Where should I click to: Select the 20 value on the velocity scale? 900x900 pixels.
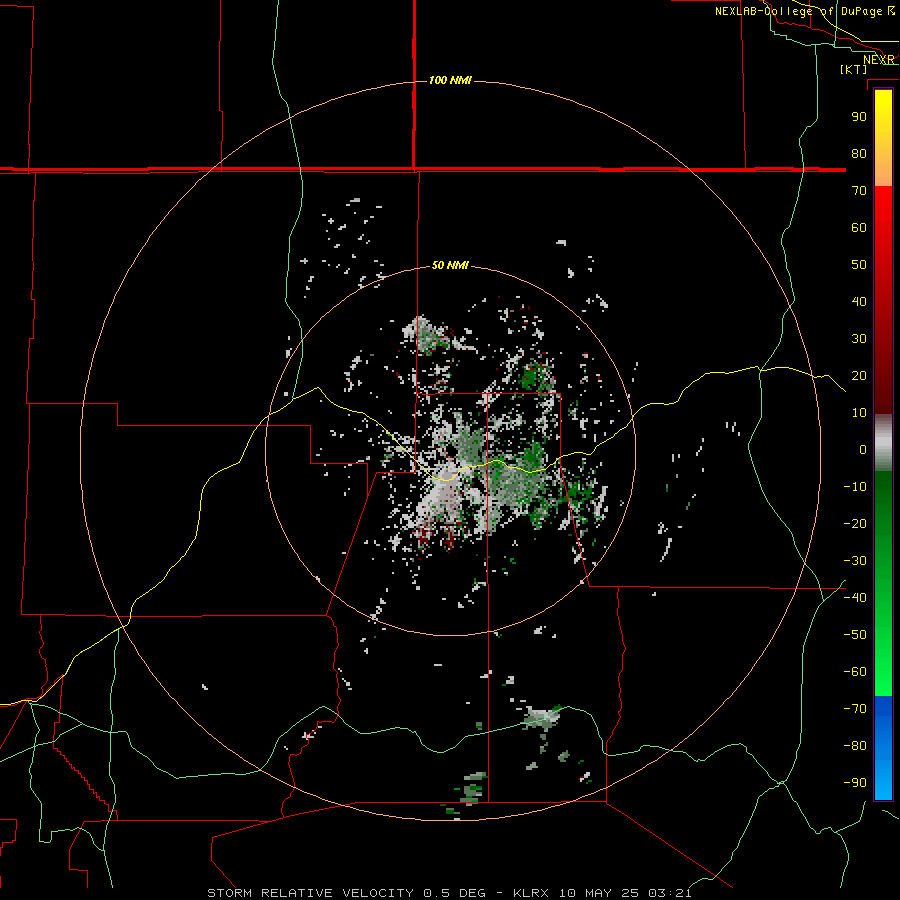(x=859, y=375)
